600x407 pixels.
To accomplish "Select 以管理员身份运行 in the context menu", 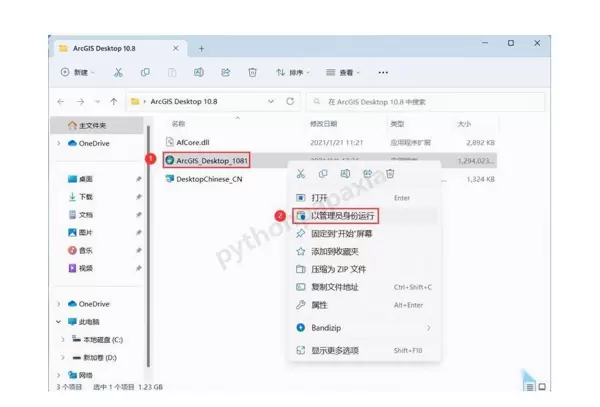I will pyautogui.click(x=343, y=215).
